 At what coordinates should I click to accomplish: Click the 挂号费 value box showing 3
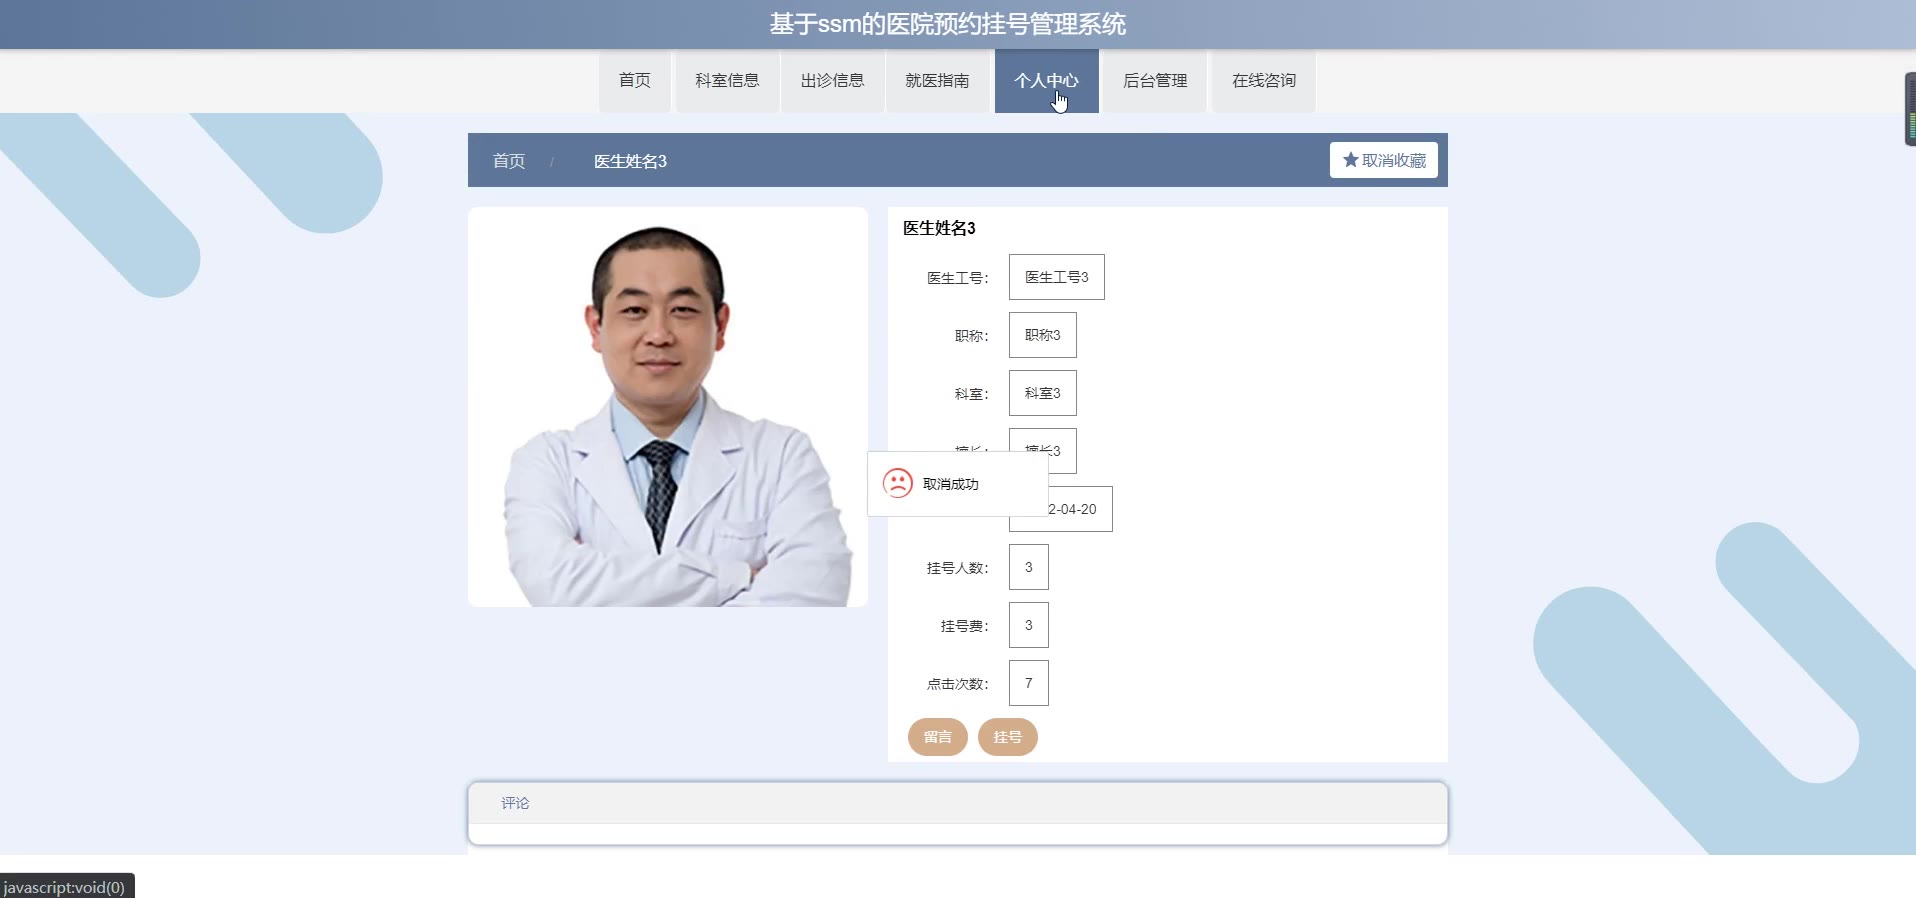click(x=1029, y=625)
